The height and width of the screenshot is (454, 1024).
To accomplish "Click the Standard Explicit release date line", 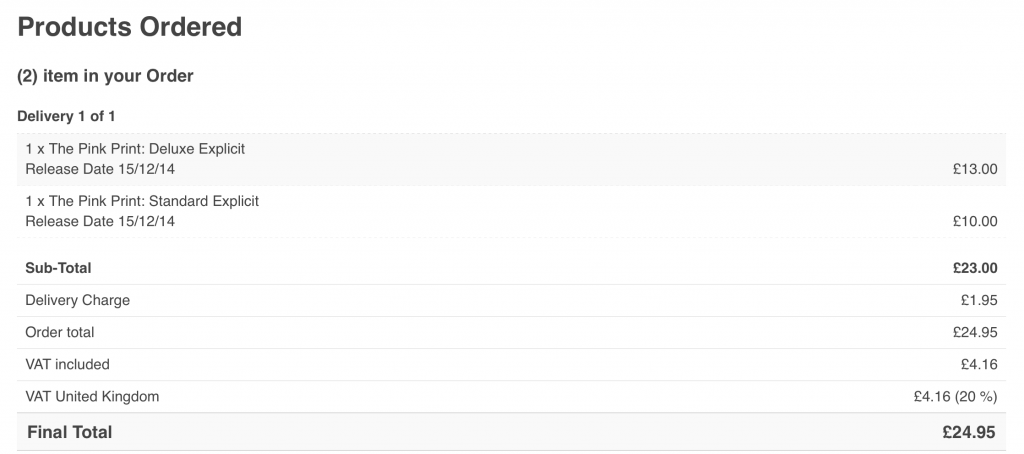I will 100,221.
